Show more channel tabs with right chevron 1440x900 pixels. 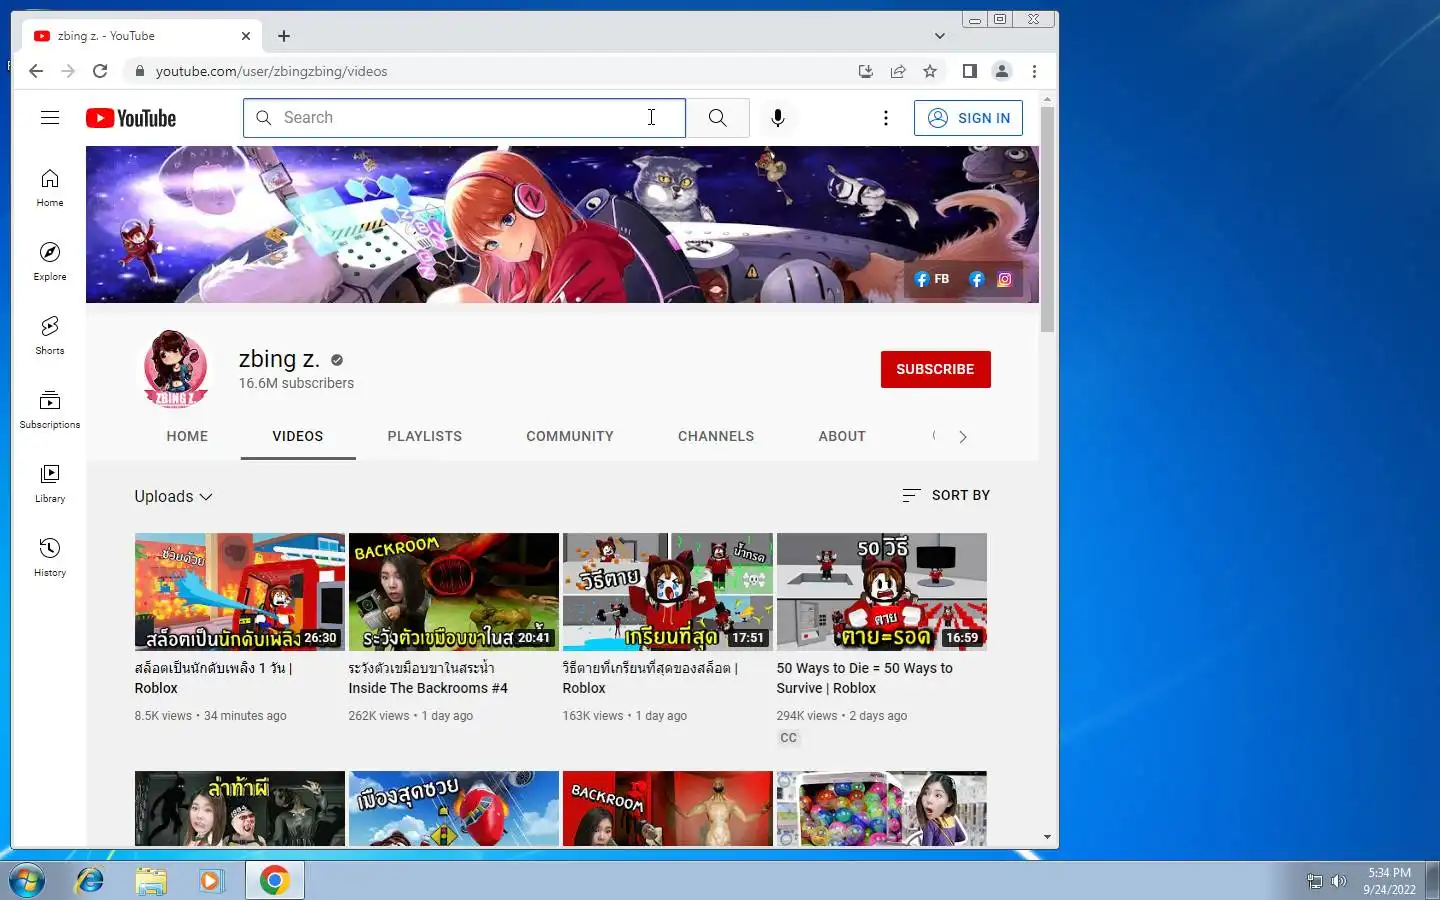(963, 437)
